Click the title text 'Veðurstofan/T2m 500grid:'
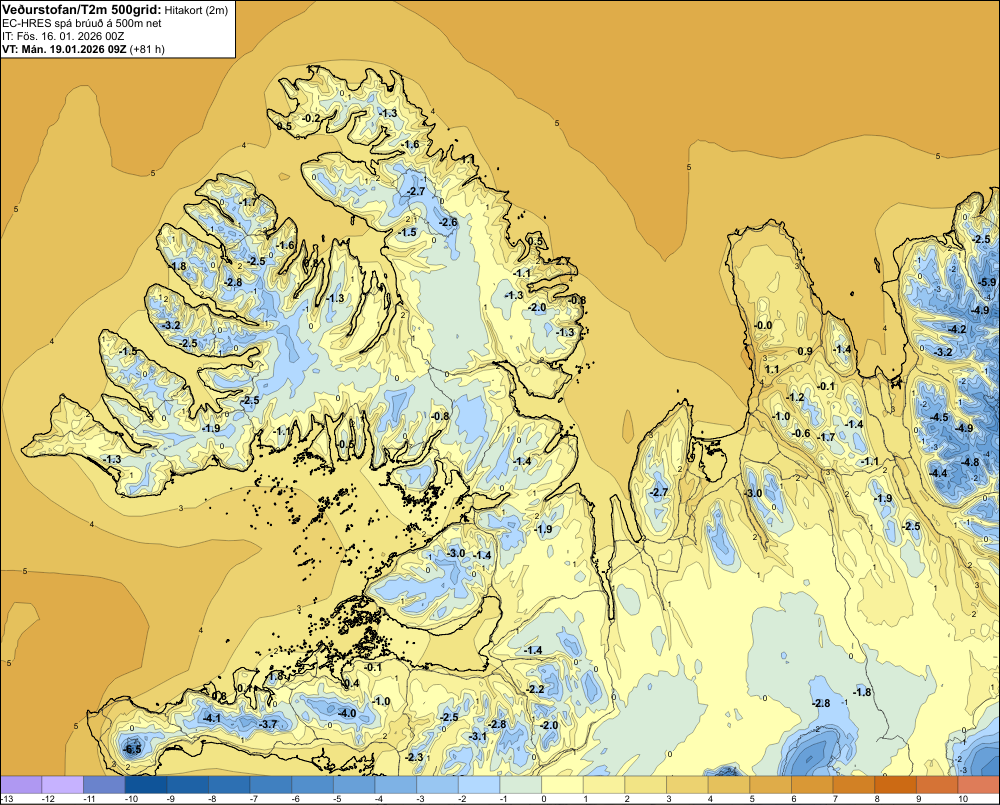 pos(82,10)
